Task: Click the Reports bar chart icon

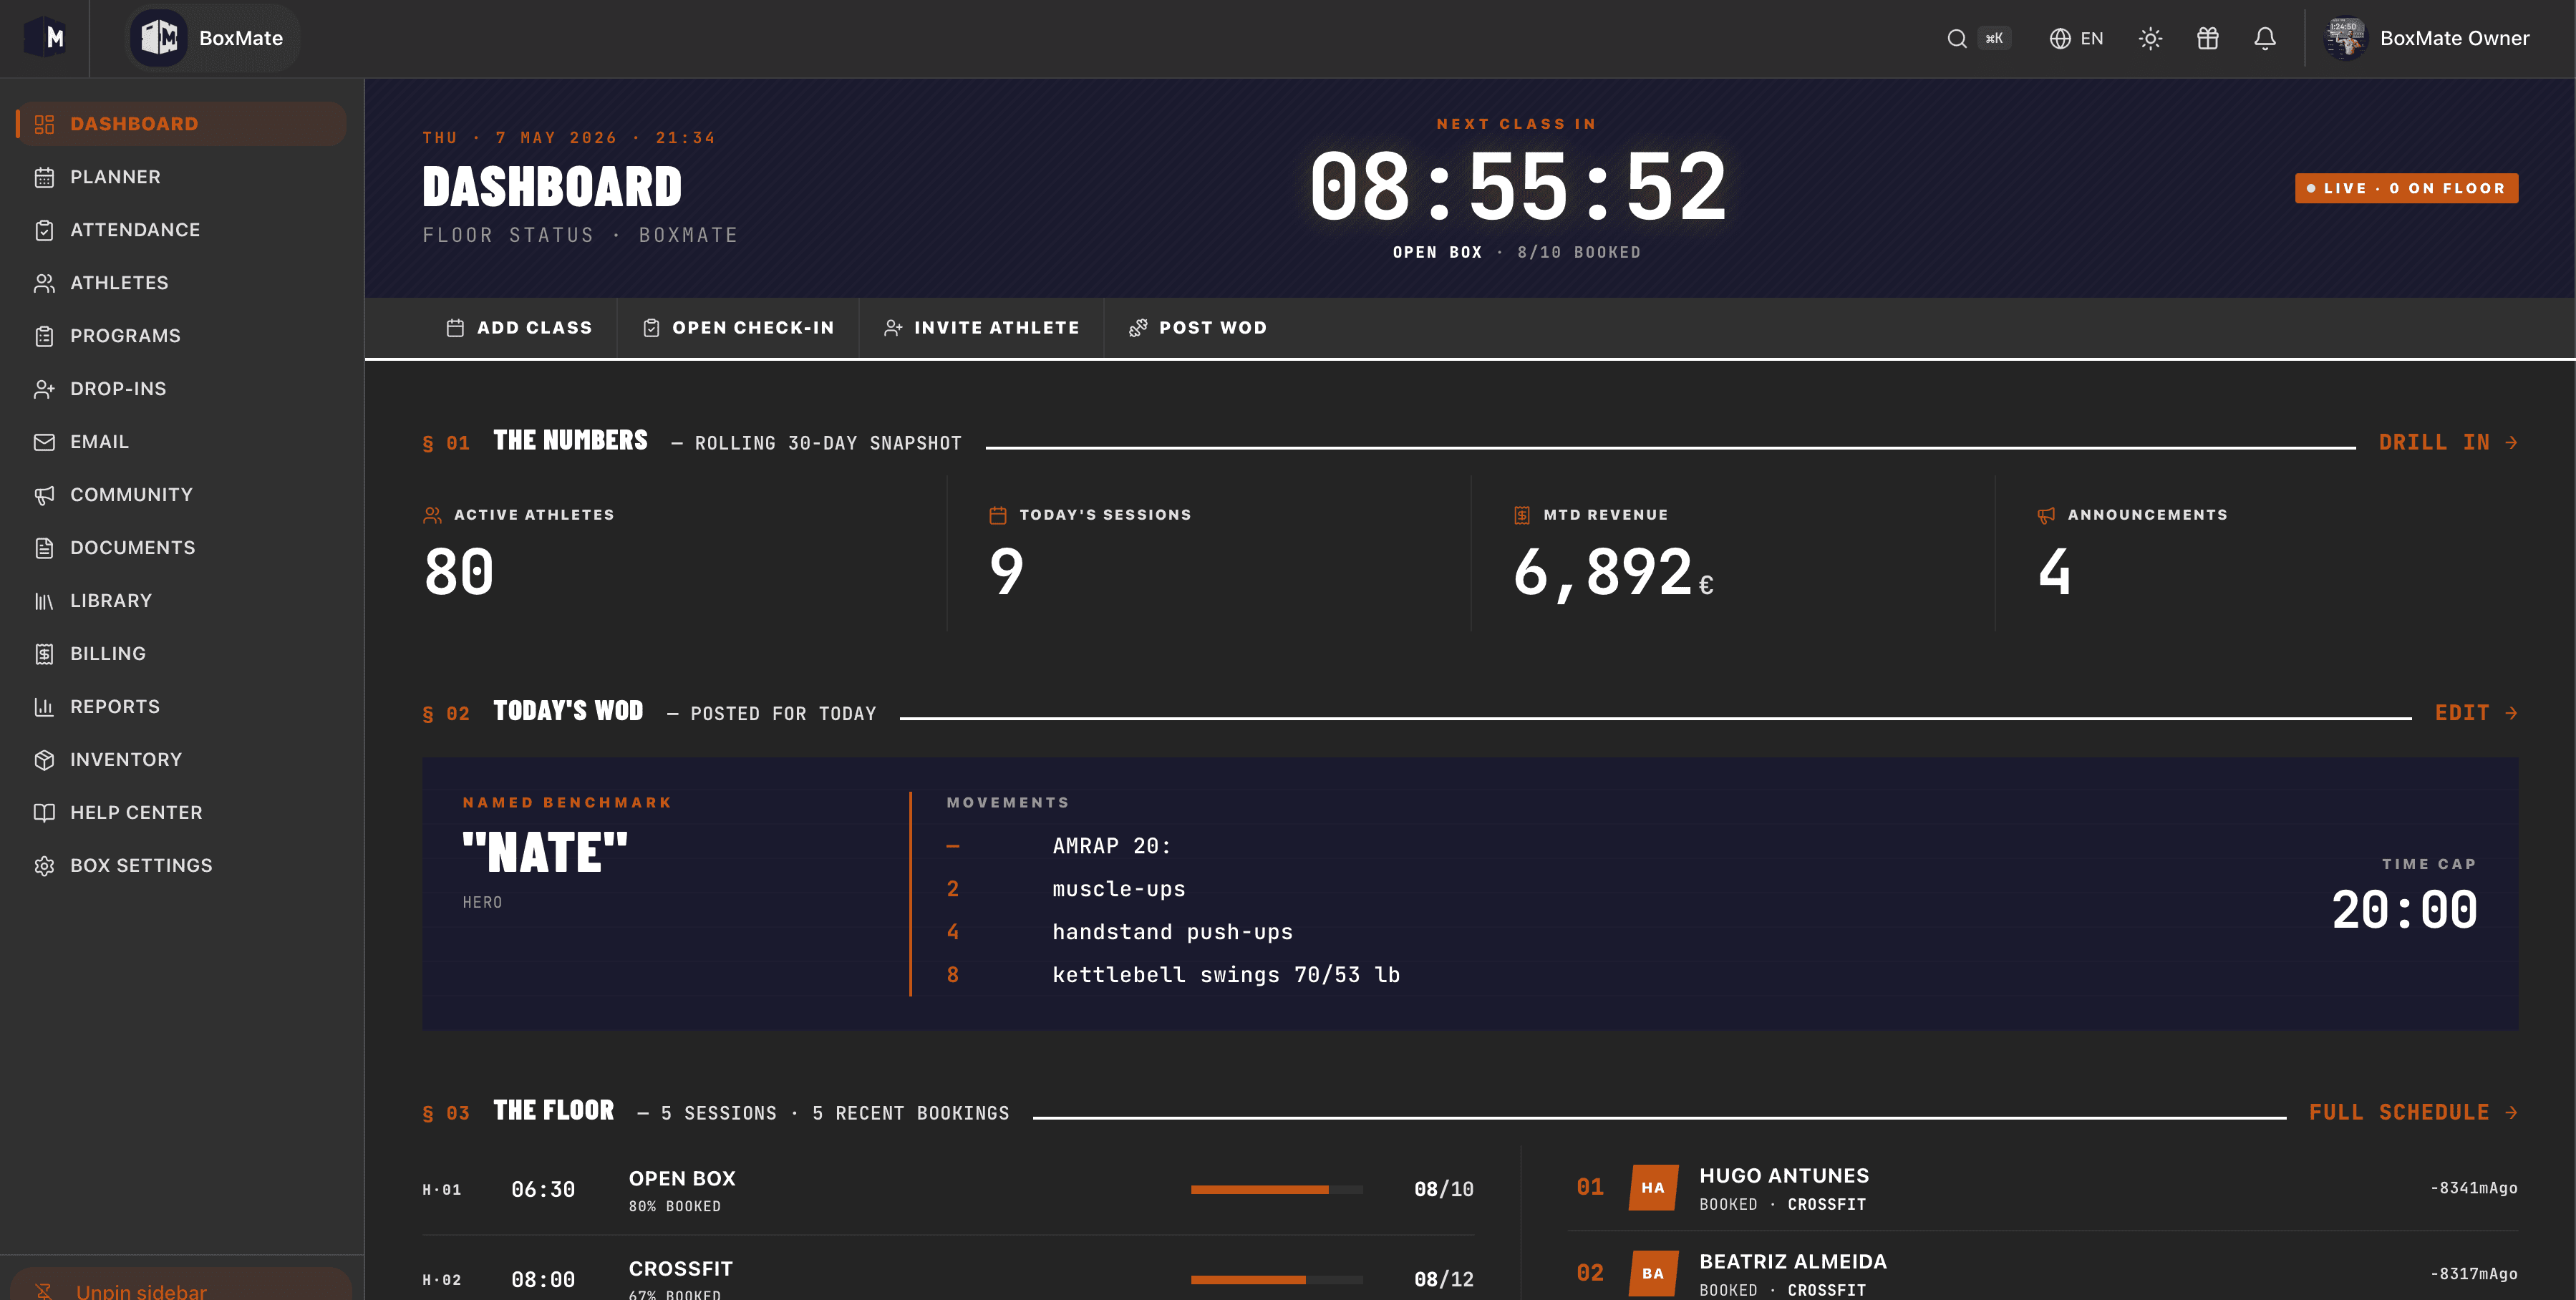Action: [x=44, y=707]
